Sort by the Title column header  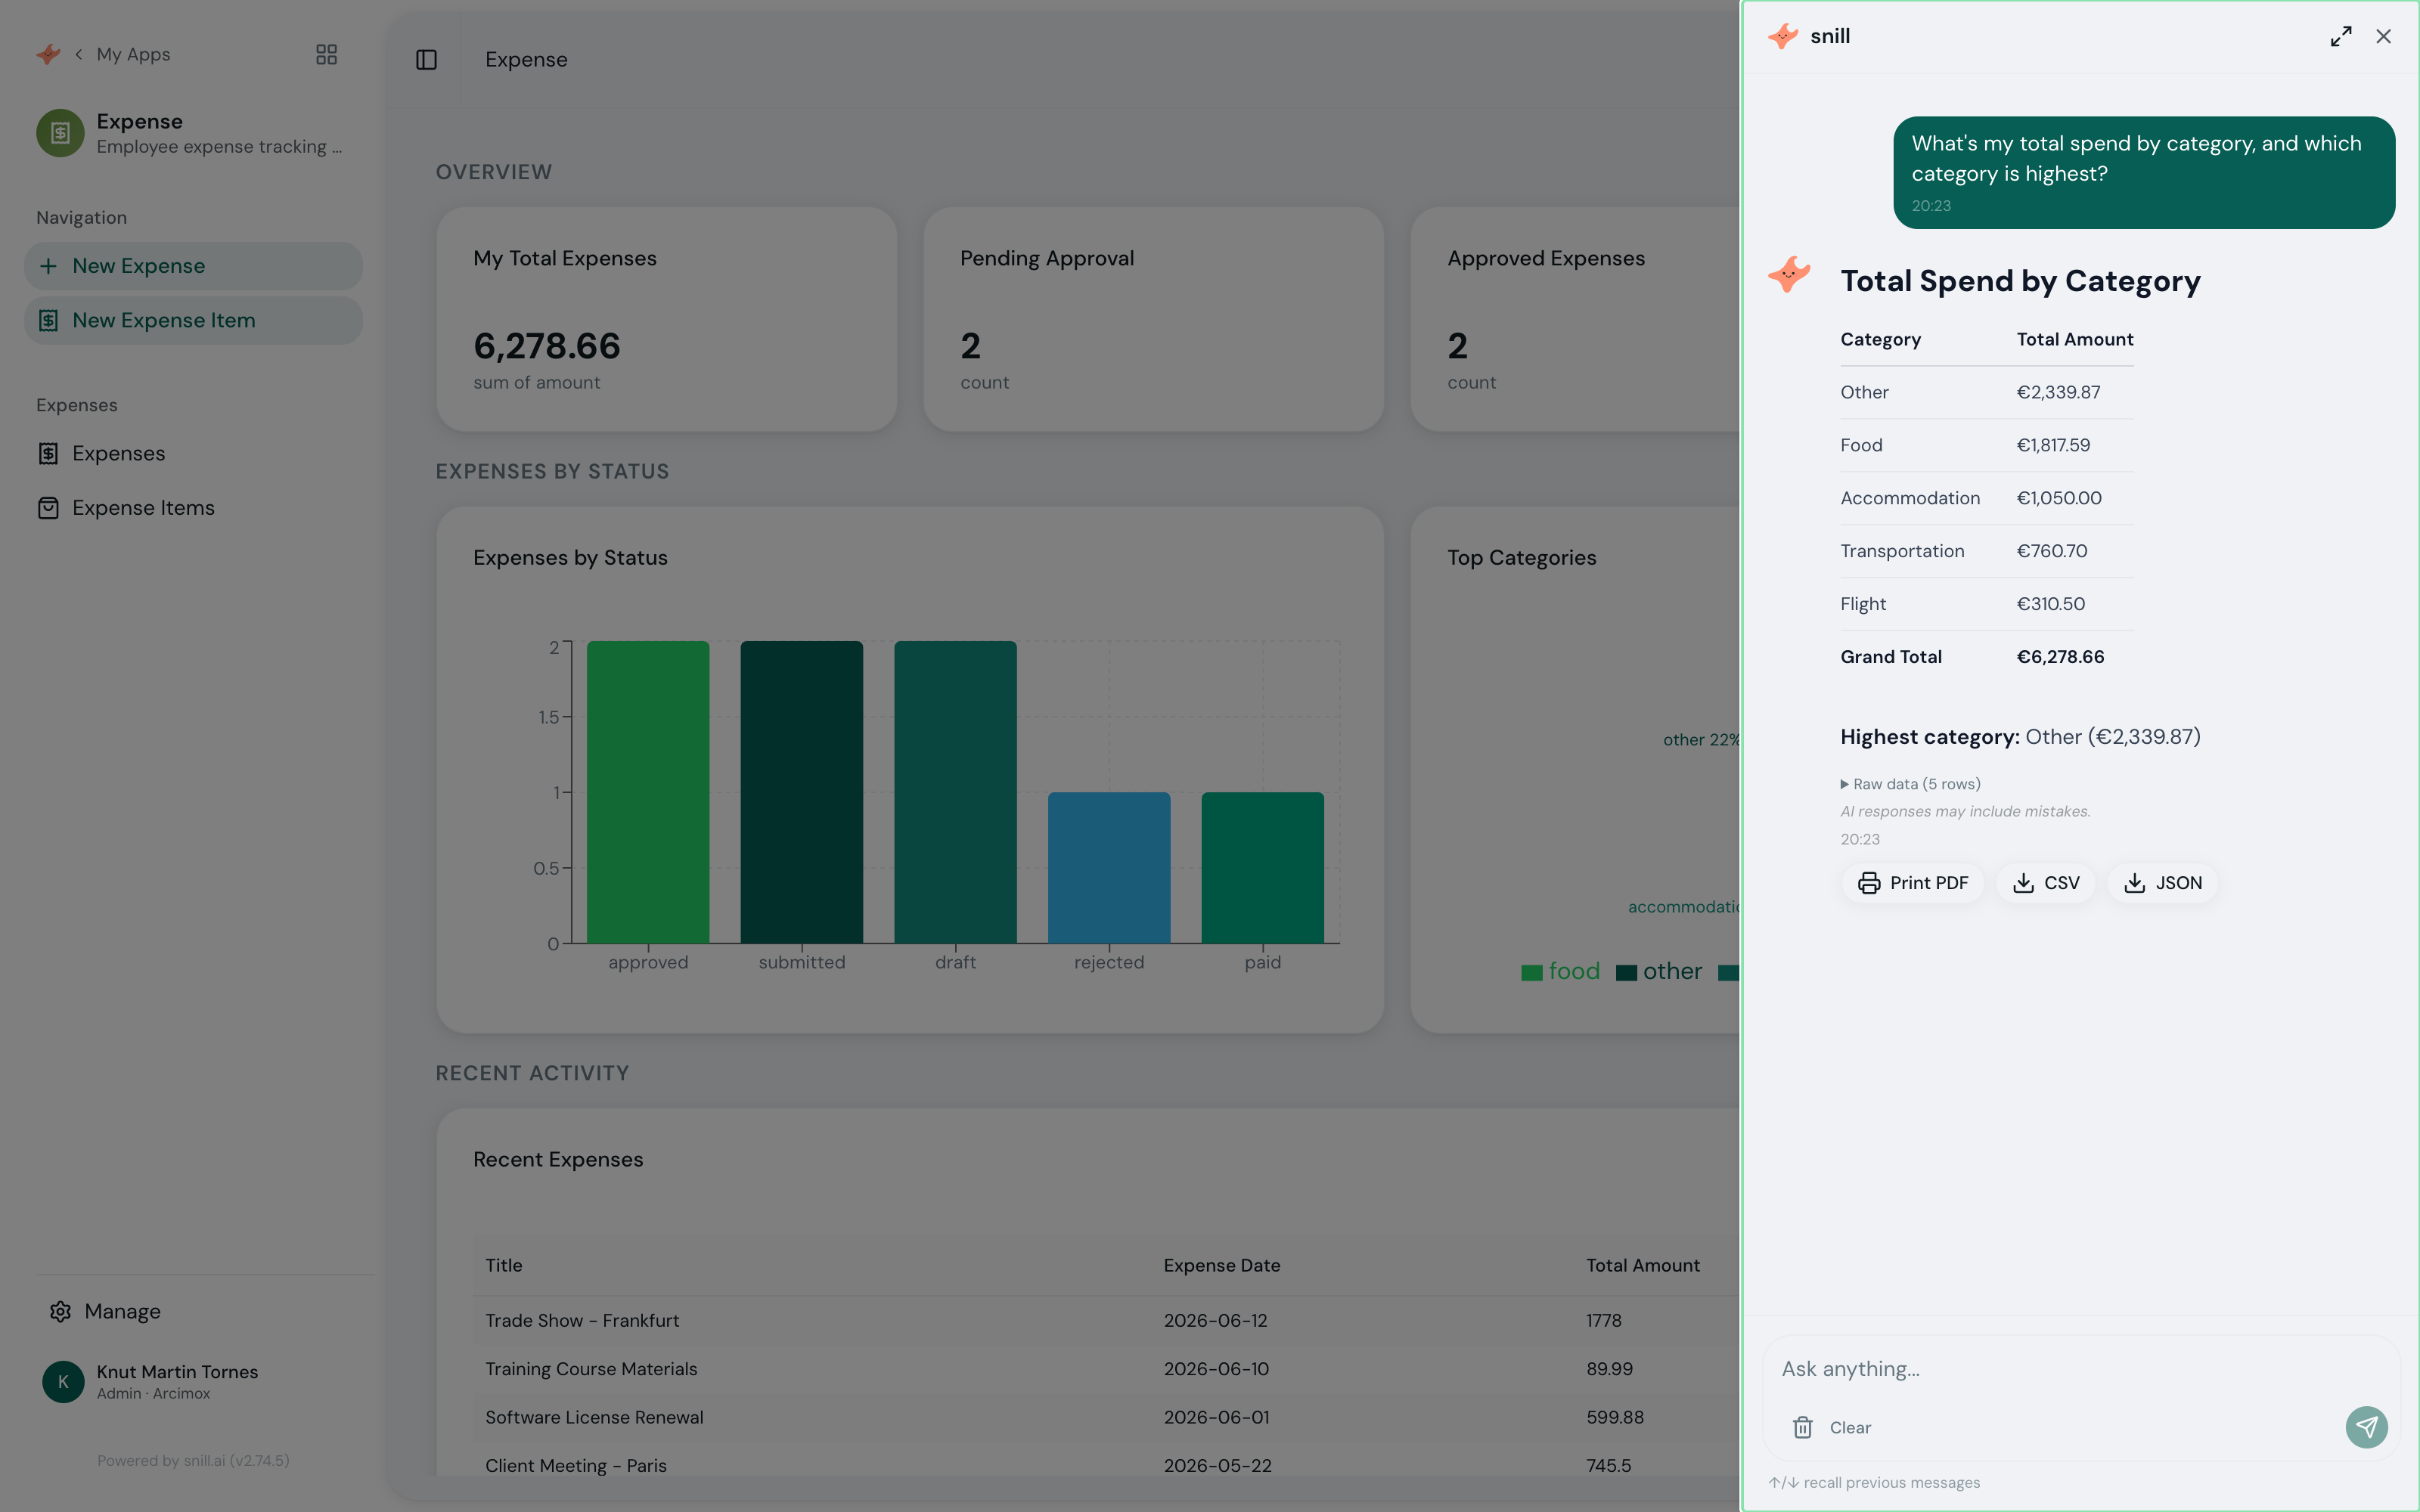[x=504, y=1265]
